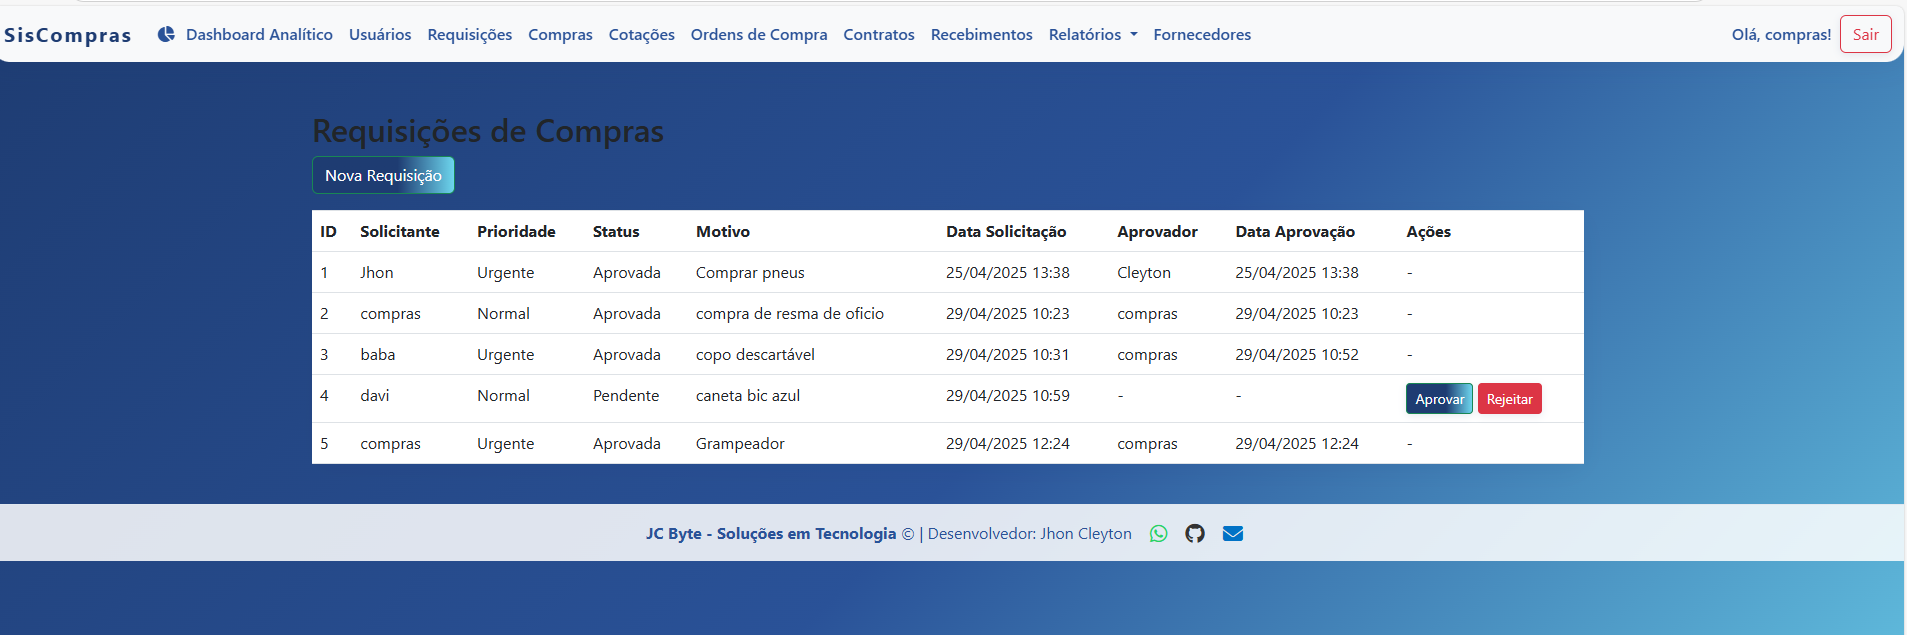This screenshot has width=1907, height=635.
Task: Click the Nova Requisição button
Action: pos(383,175)
